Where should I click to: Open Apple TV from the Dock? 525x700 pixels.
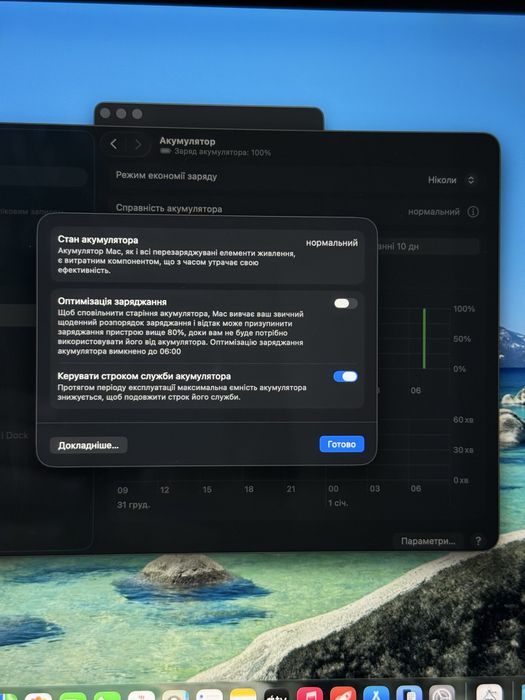click(x=276, y=695)
